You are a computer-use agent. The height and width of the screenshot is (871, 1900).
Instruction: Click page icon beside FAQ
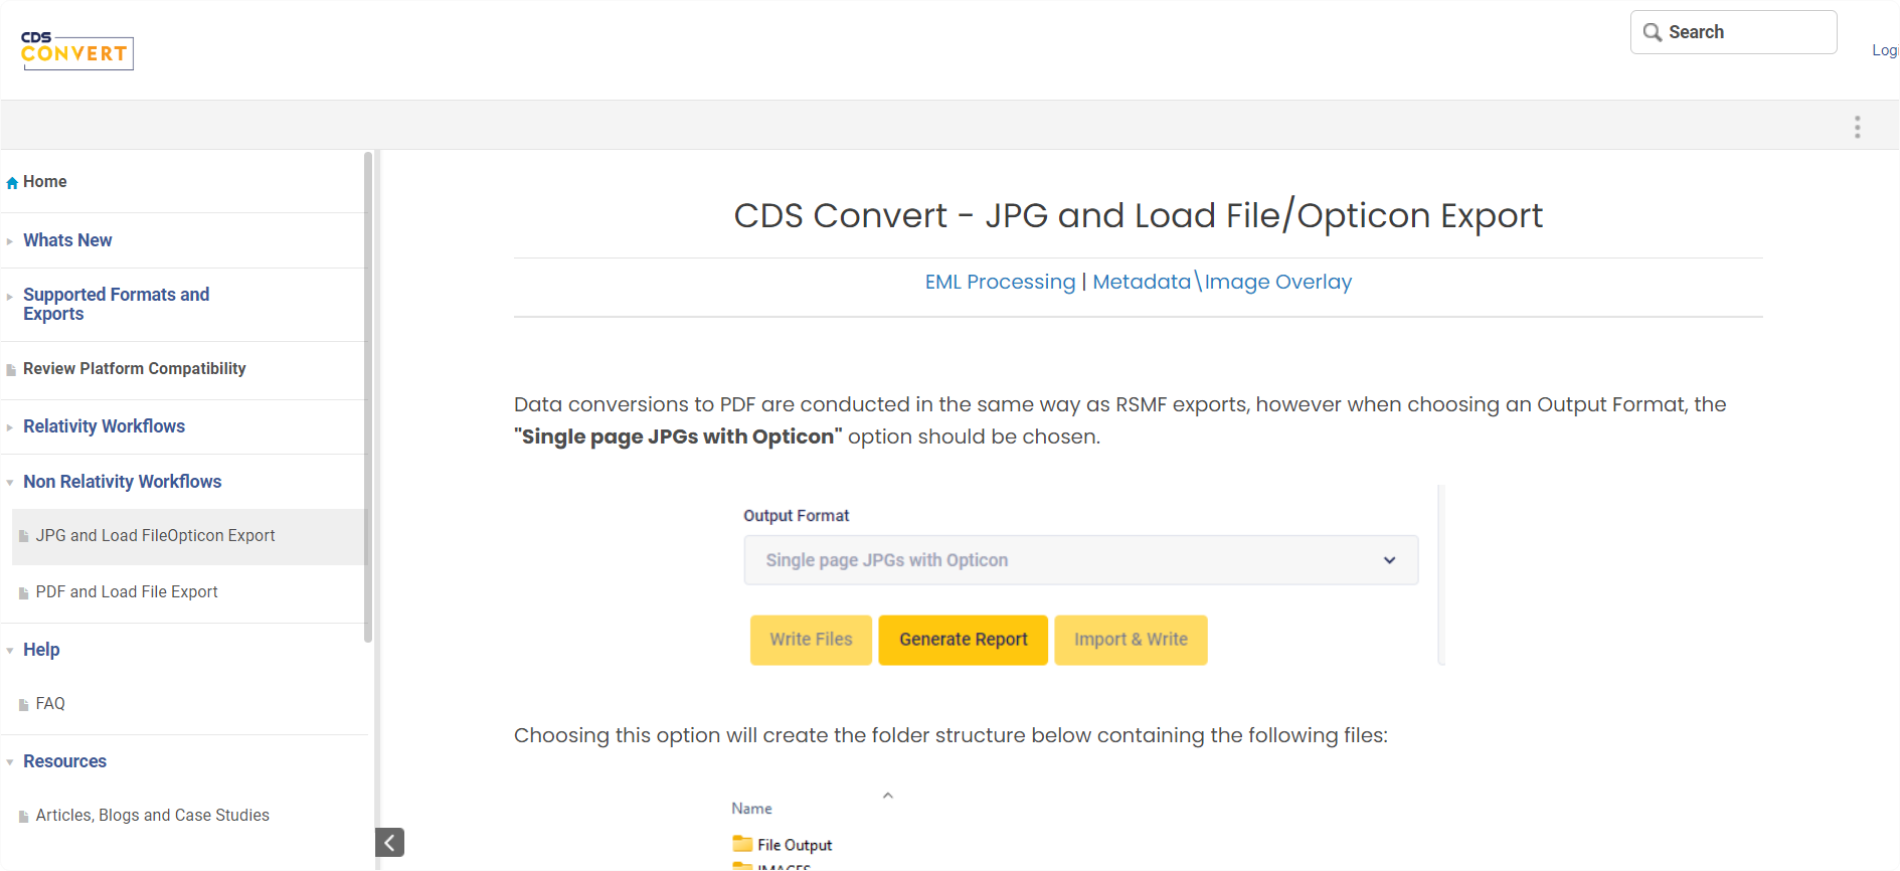pos(24,705)
